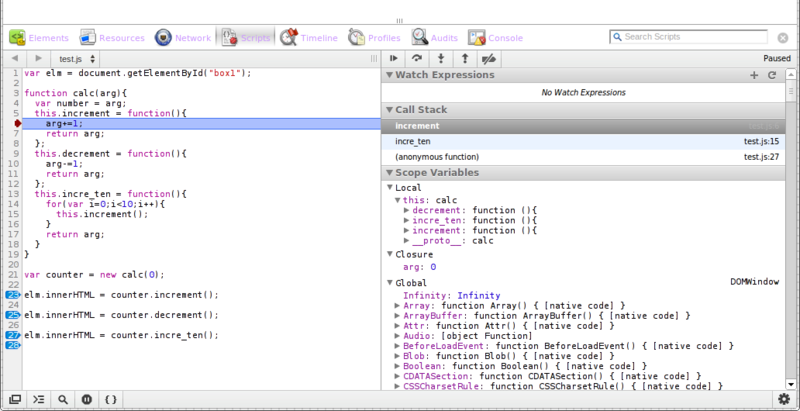The width and height of the screenshot is (800, 411).
Task: Expand the Audio global entry
Action: click(x=398, y=336)
